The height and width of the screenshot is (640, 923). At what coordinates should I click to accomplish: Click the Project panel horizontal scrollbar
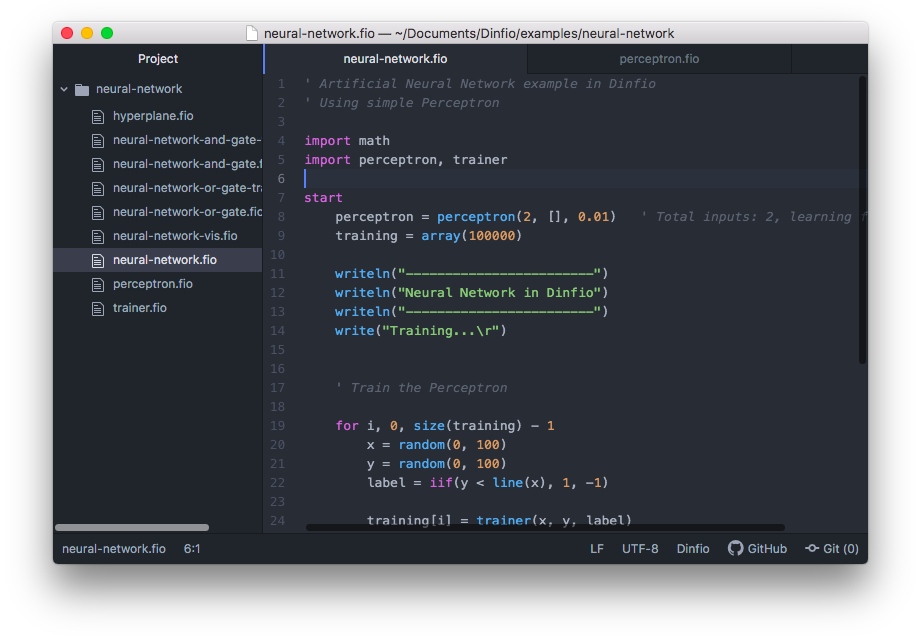(x=132, y=527)
